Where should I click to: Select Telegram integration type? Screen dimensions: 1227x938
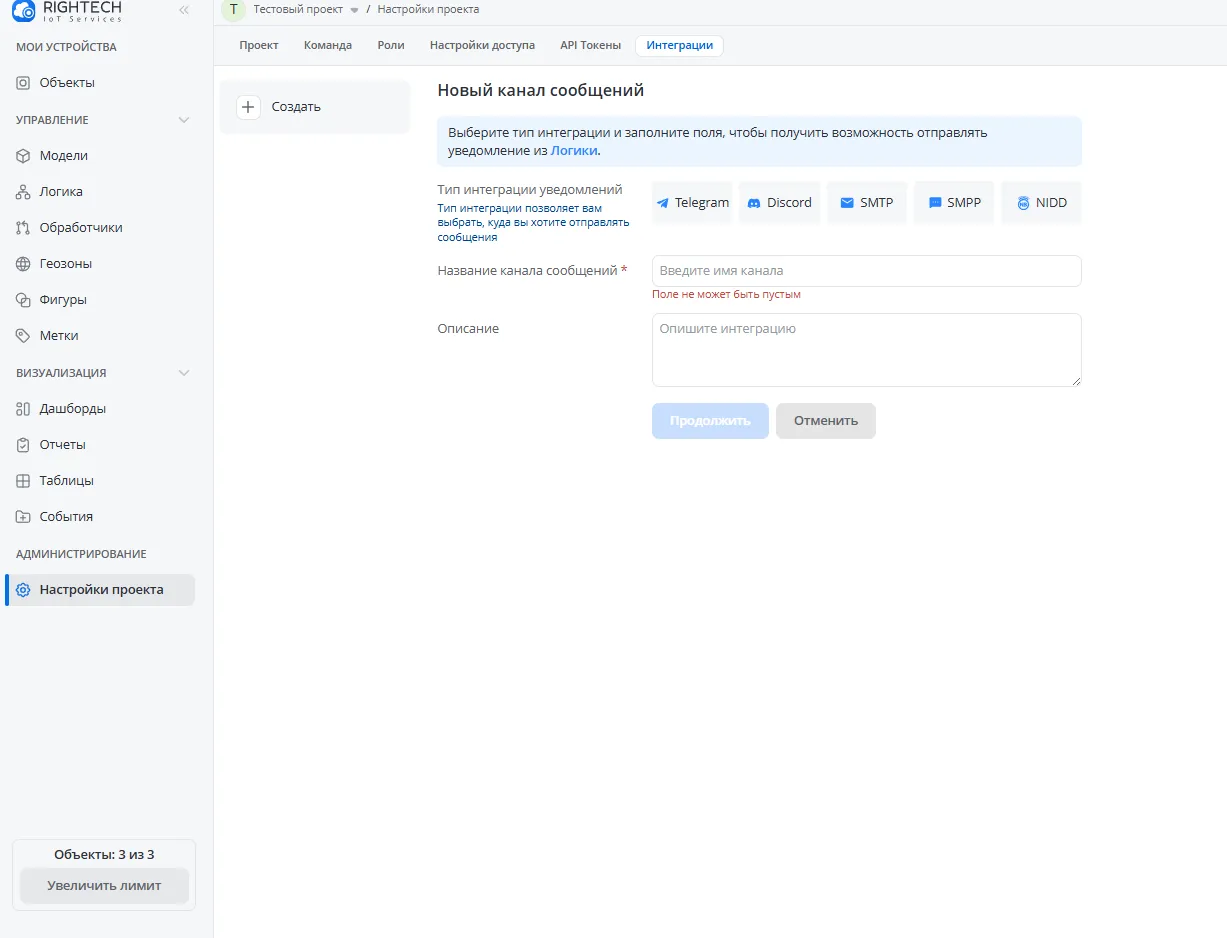pyautogui.click(x=692, y=203)
